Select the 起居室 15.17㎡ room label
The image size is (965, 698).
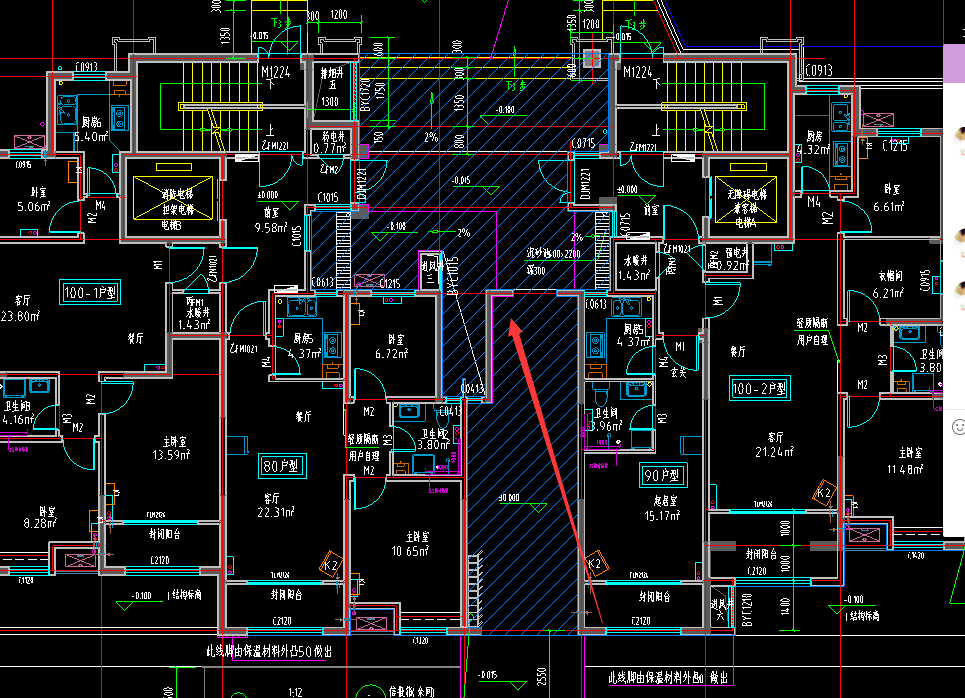click(661, 508)
